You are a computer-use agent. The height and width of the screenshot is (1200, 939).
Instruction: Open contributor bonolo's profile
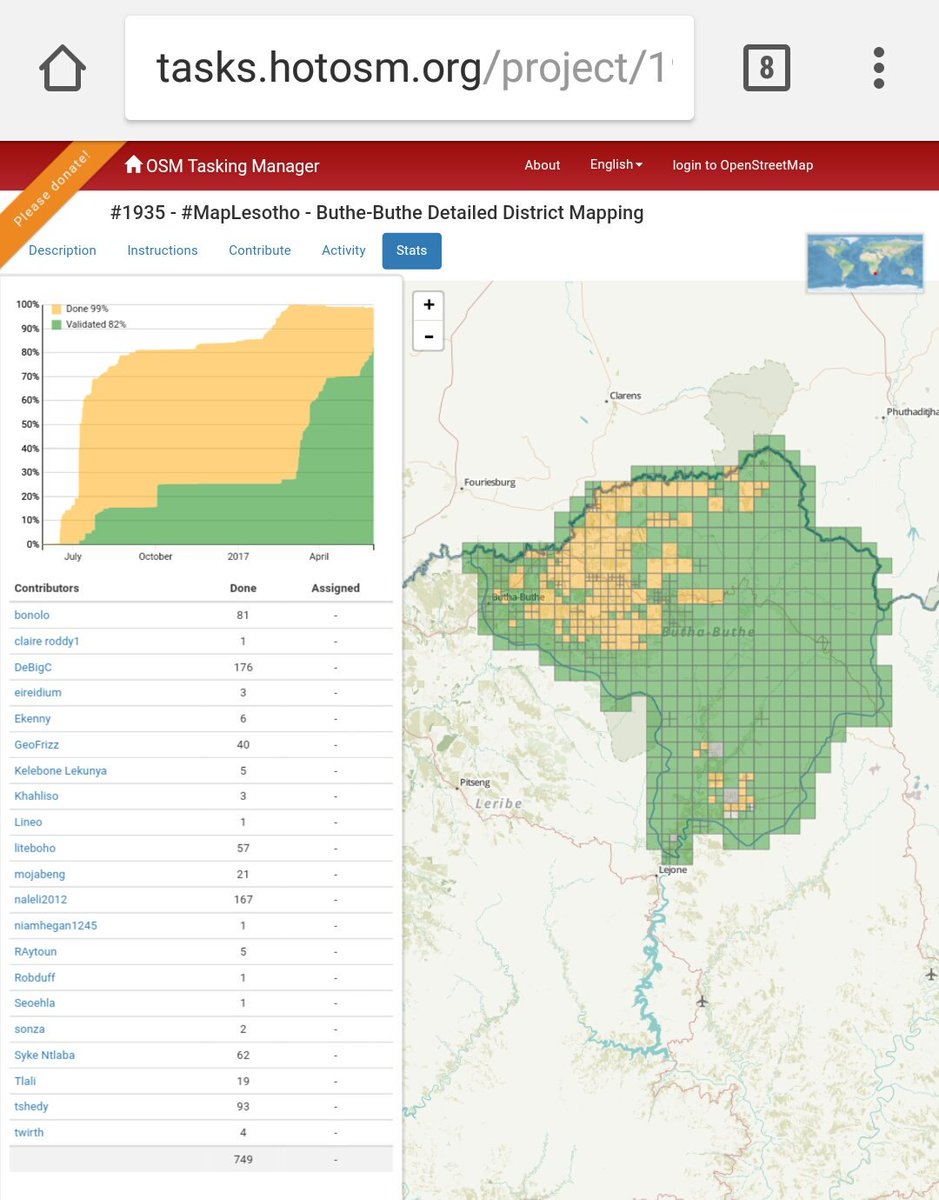tap(32, 615)
